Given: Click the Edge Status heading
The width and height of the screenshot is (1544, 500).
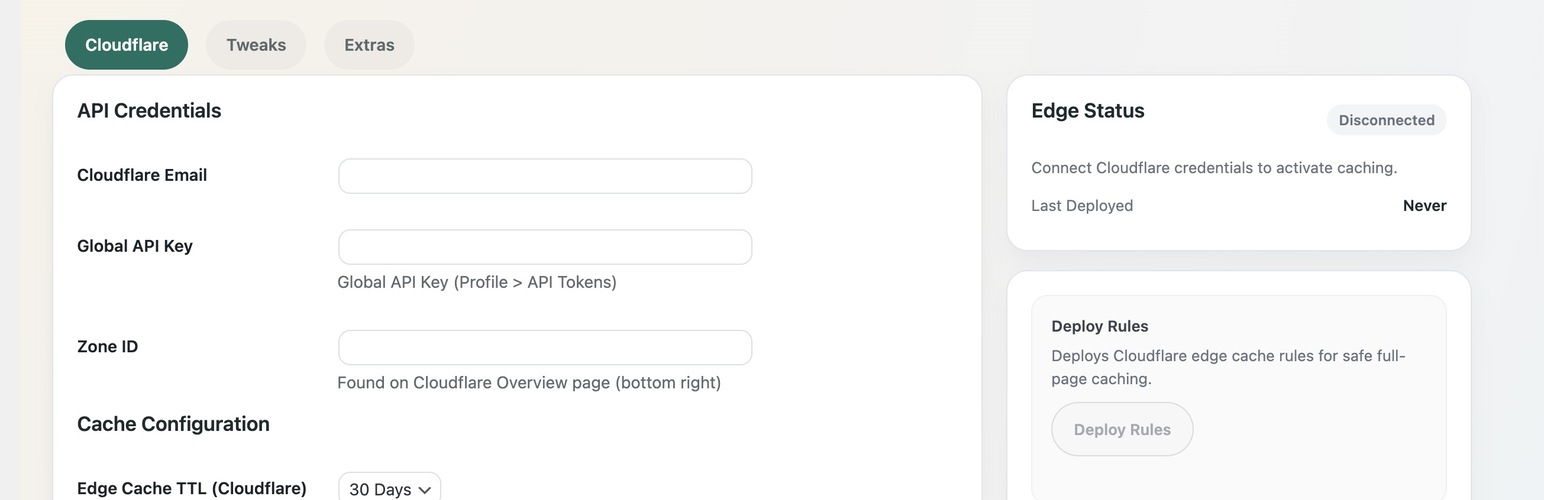Looking at the screenshot, I should tap(1088, 111).
